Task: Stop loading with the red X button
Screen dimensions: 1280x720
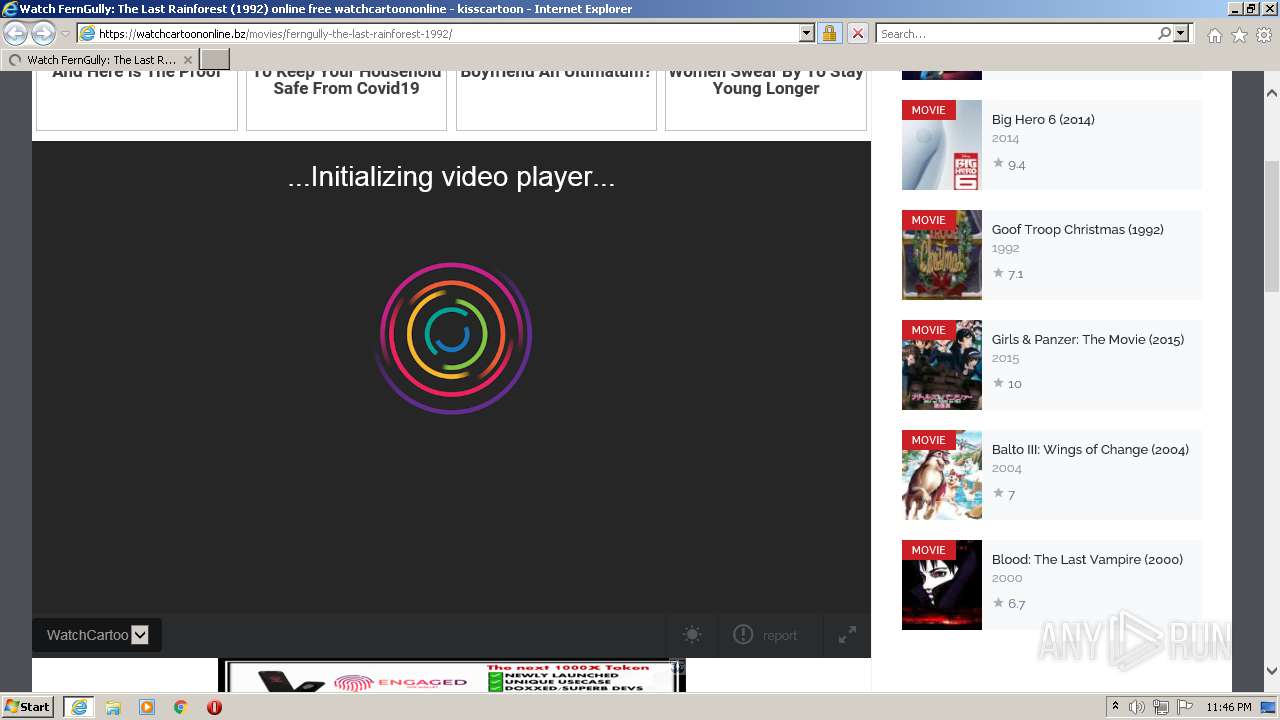Action: [x=857, y=33]
